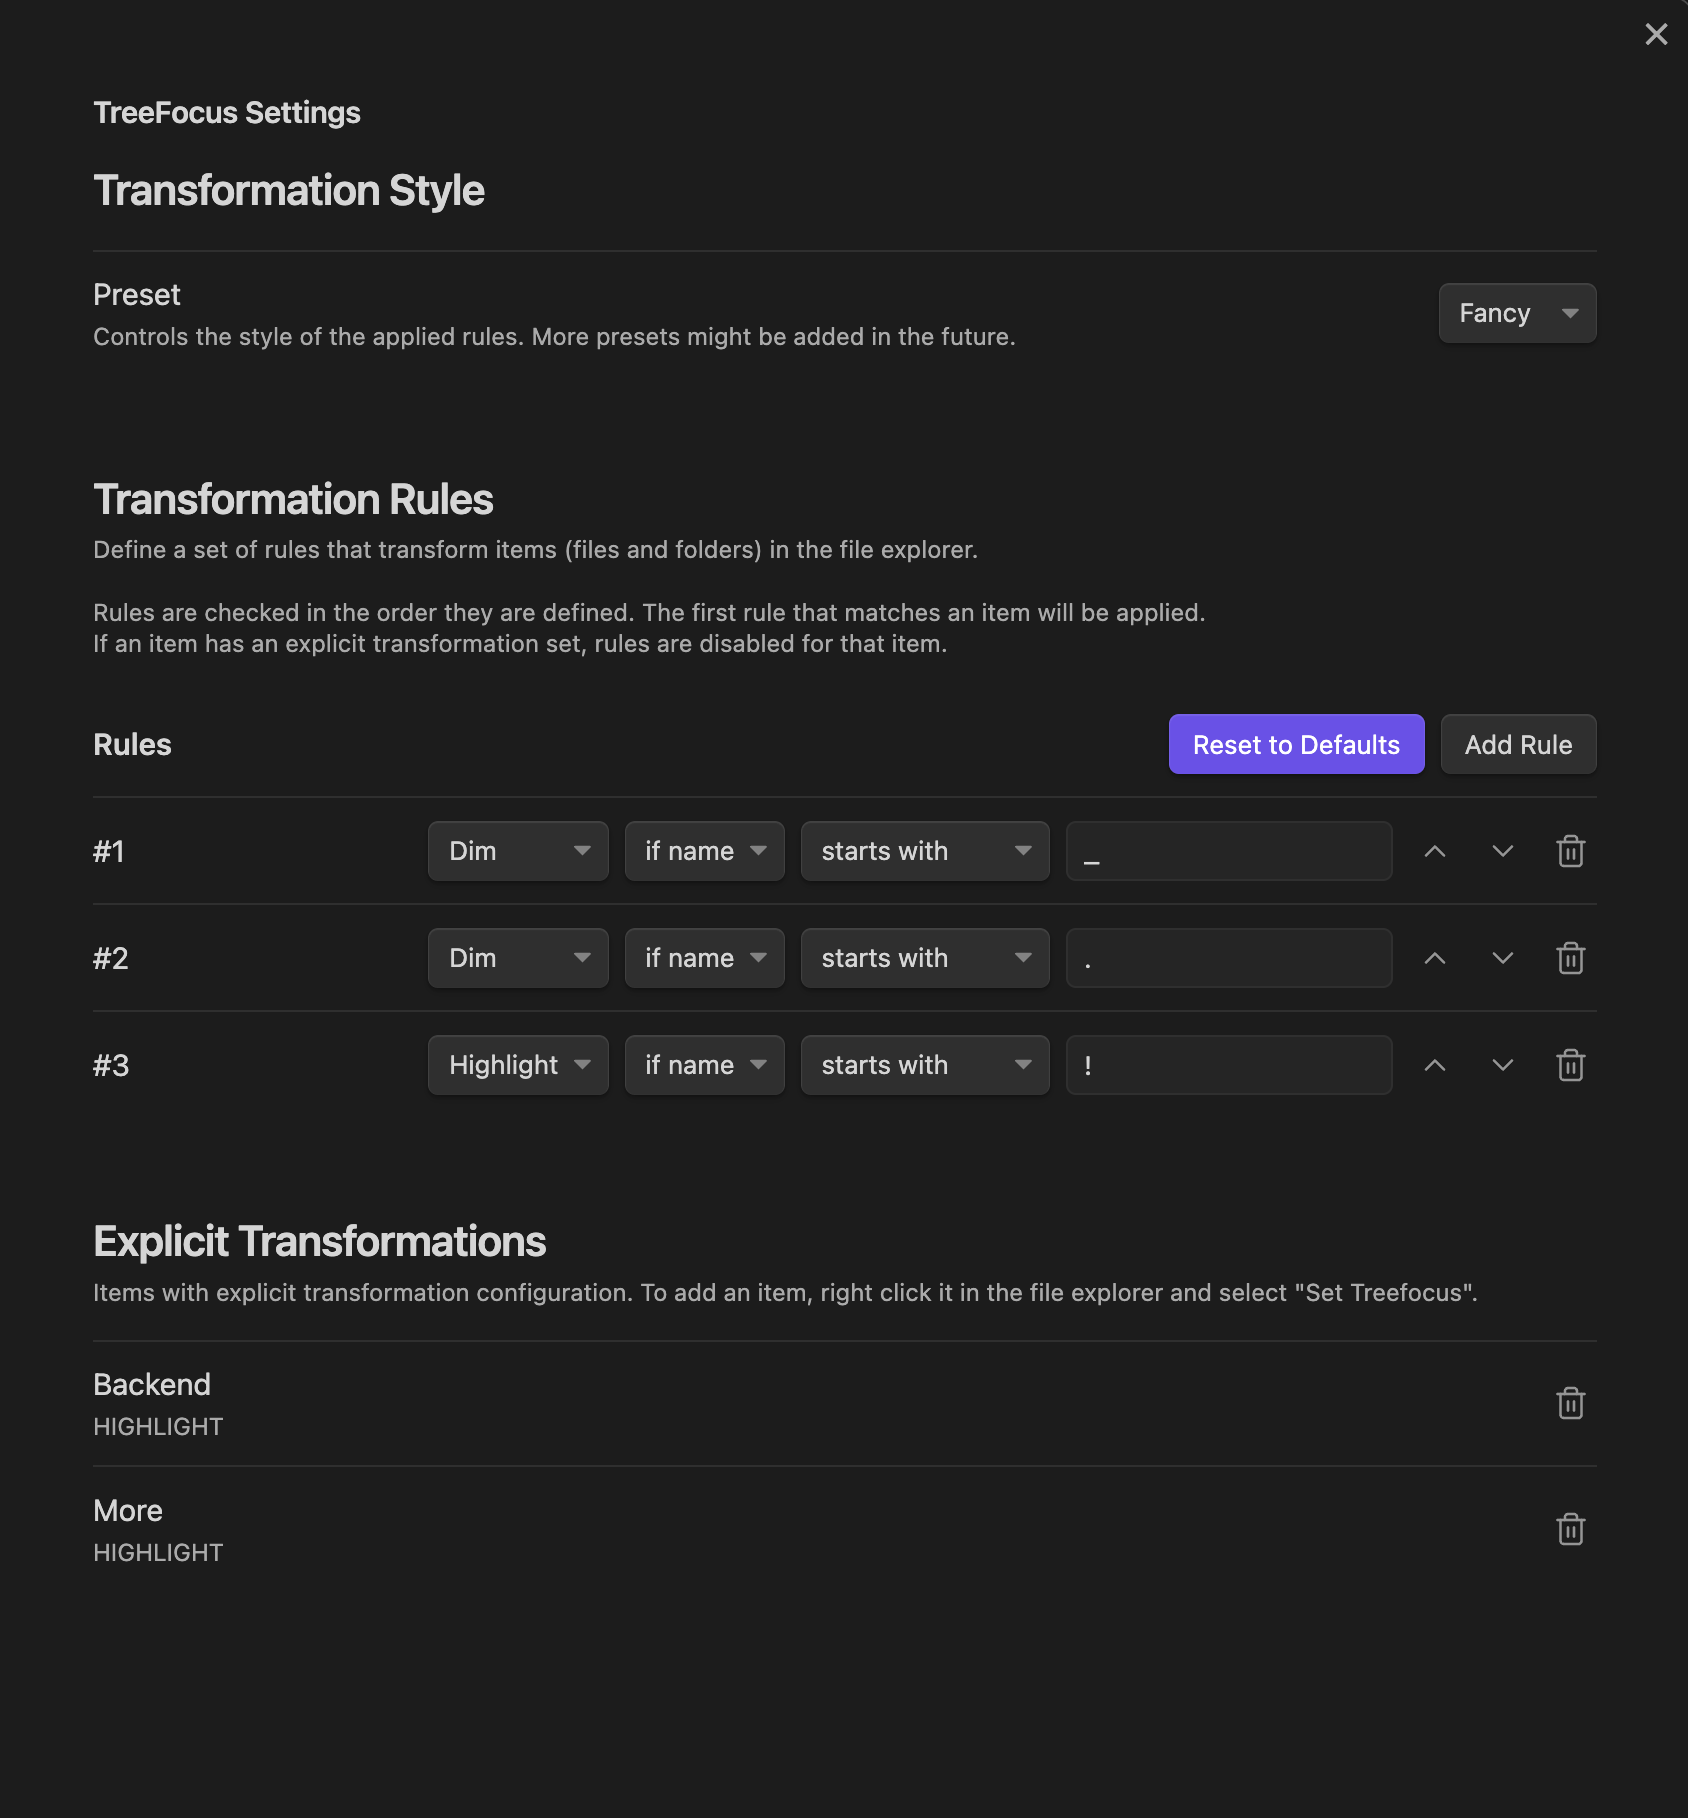Viewport: 1688px width, 1818px height.
Task: Move rule #3 up using chevron arrow
Action: point(1435,1065)
